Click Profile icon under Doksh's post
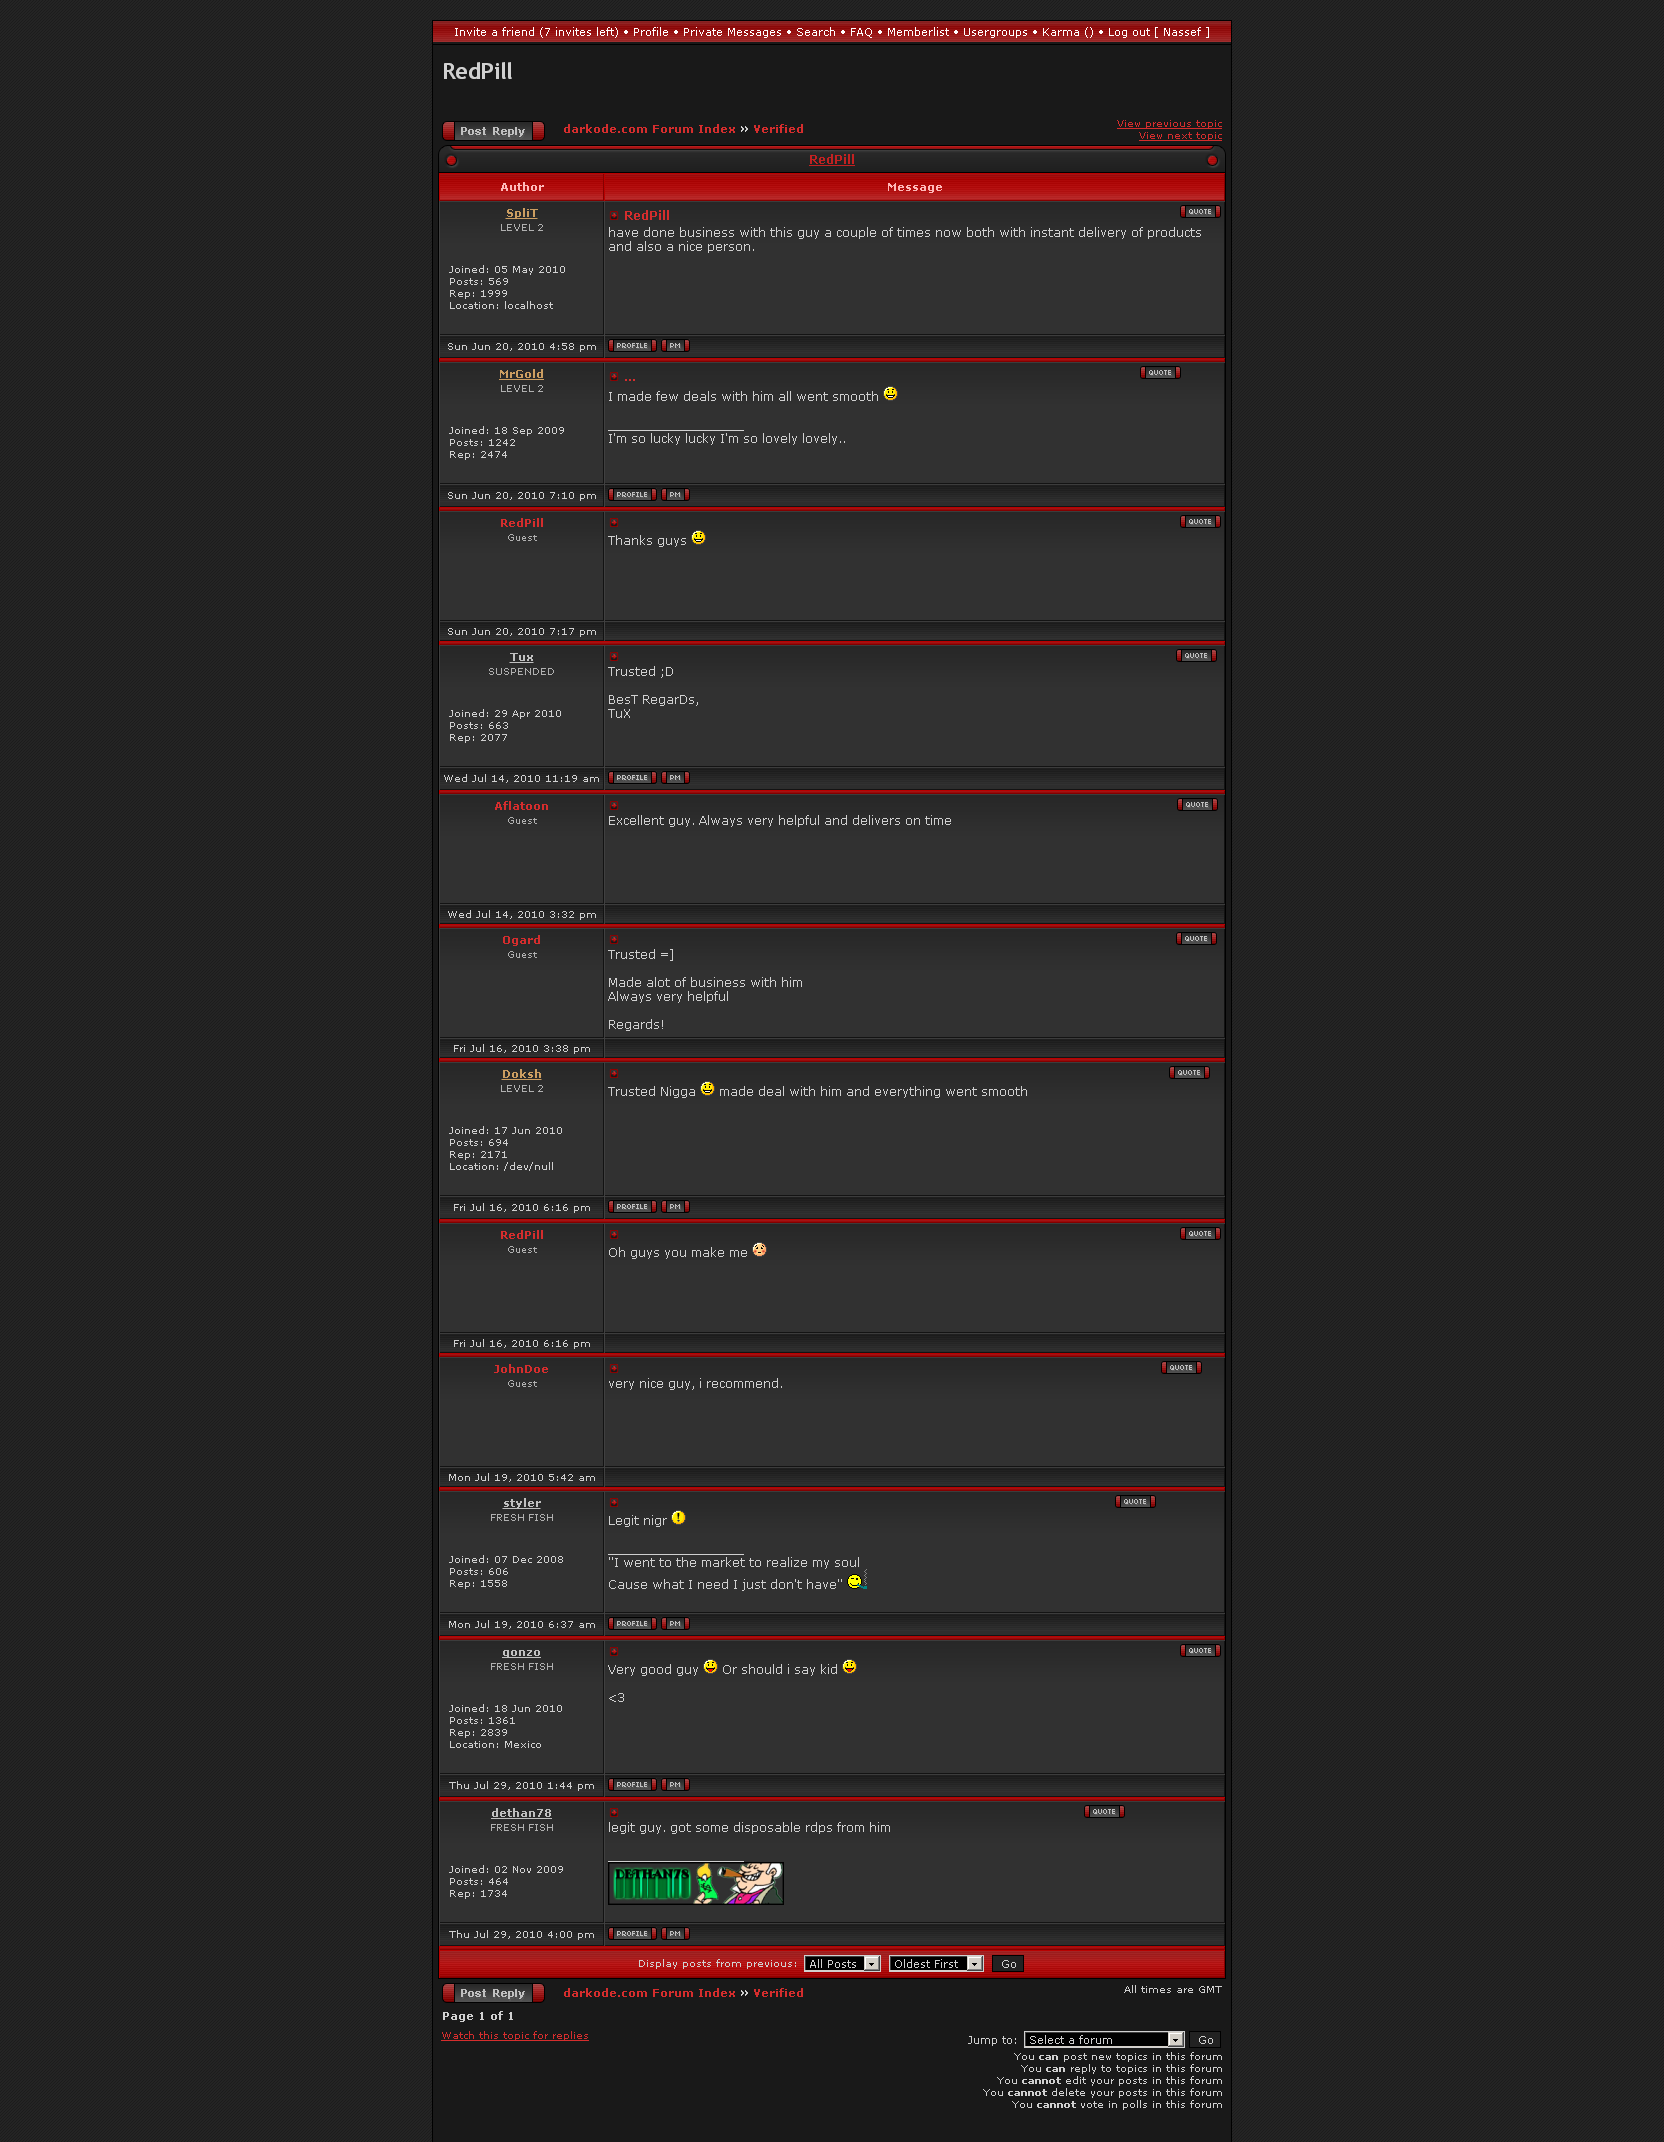The height and width of the screenshot is (2142, 1664). click(632, 1207)
